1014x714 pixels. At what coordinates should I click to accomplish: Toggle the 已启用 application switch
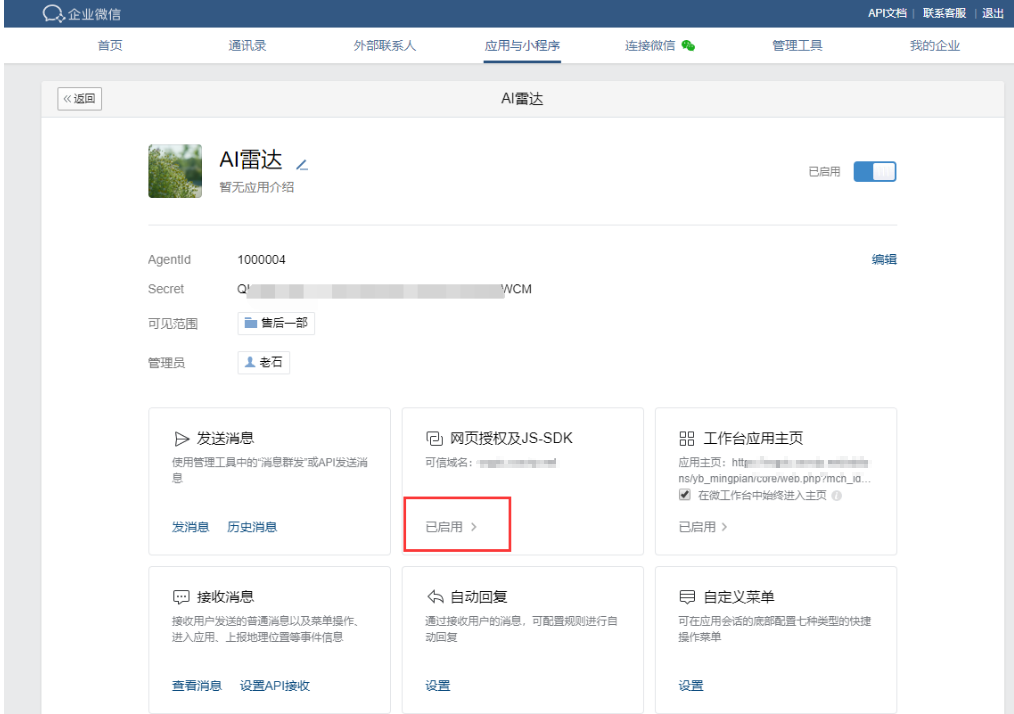click(874, 171)
